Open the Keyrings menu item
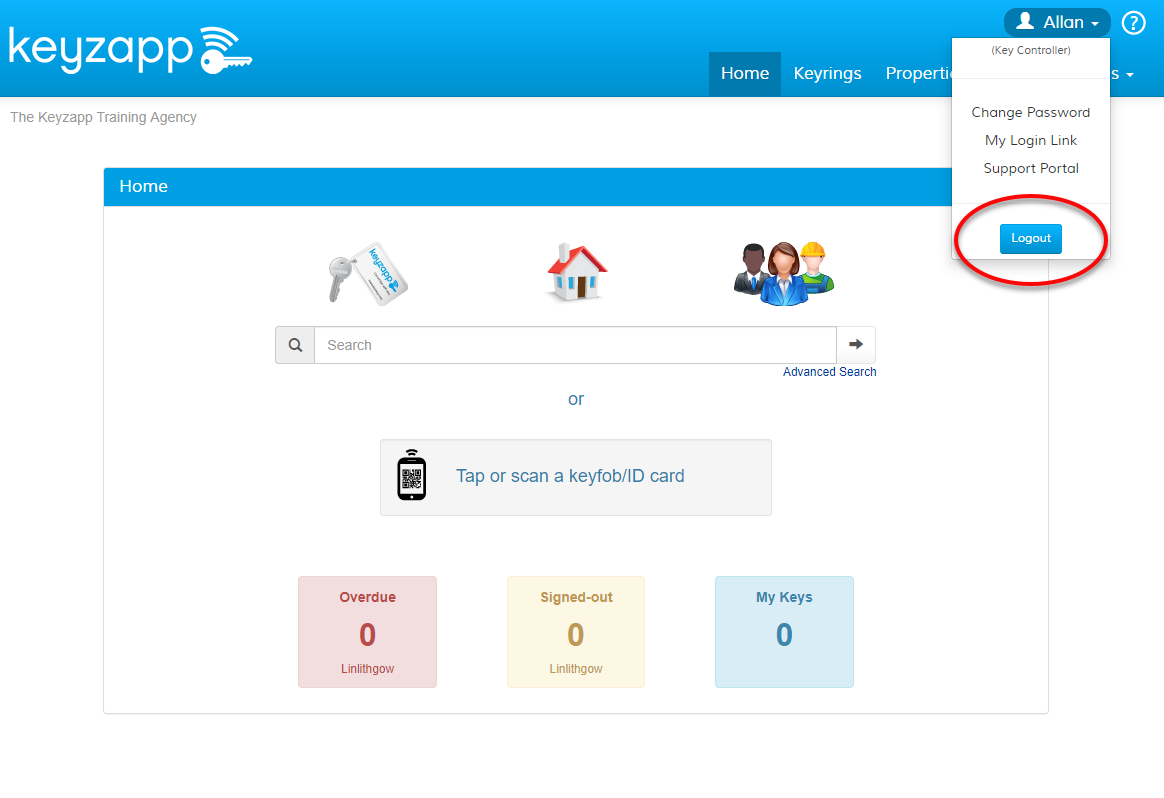The height and width of the screenshot is (798, 1164). click(827, 73)
